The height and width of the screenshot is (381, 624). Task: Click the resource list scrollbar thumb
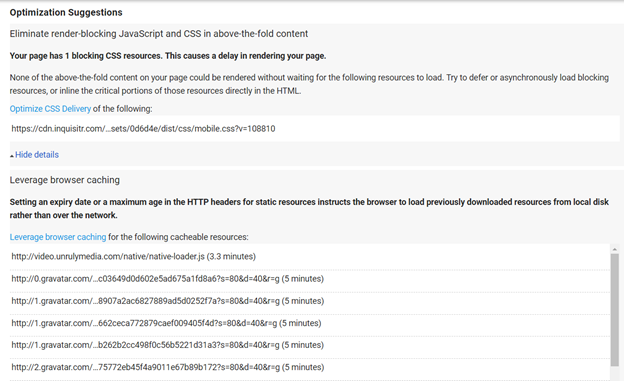coord(614,310)
